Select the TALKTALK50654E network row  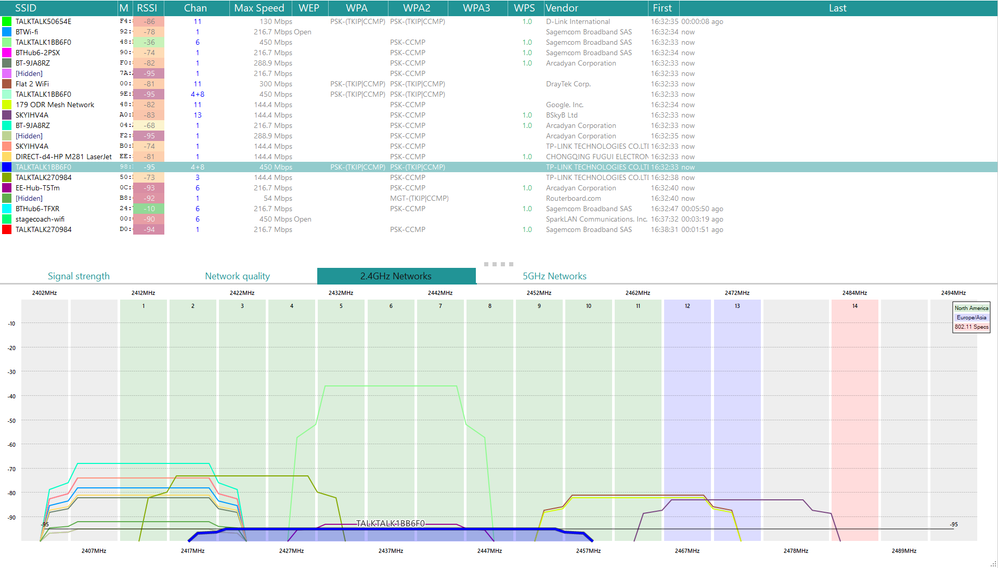click(499, 22)
